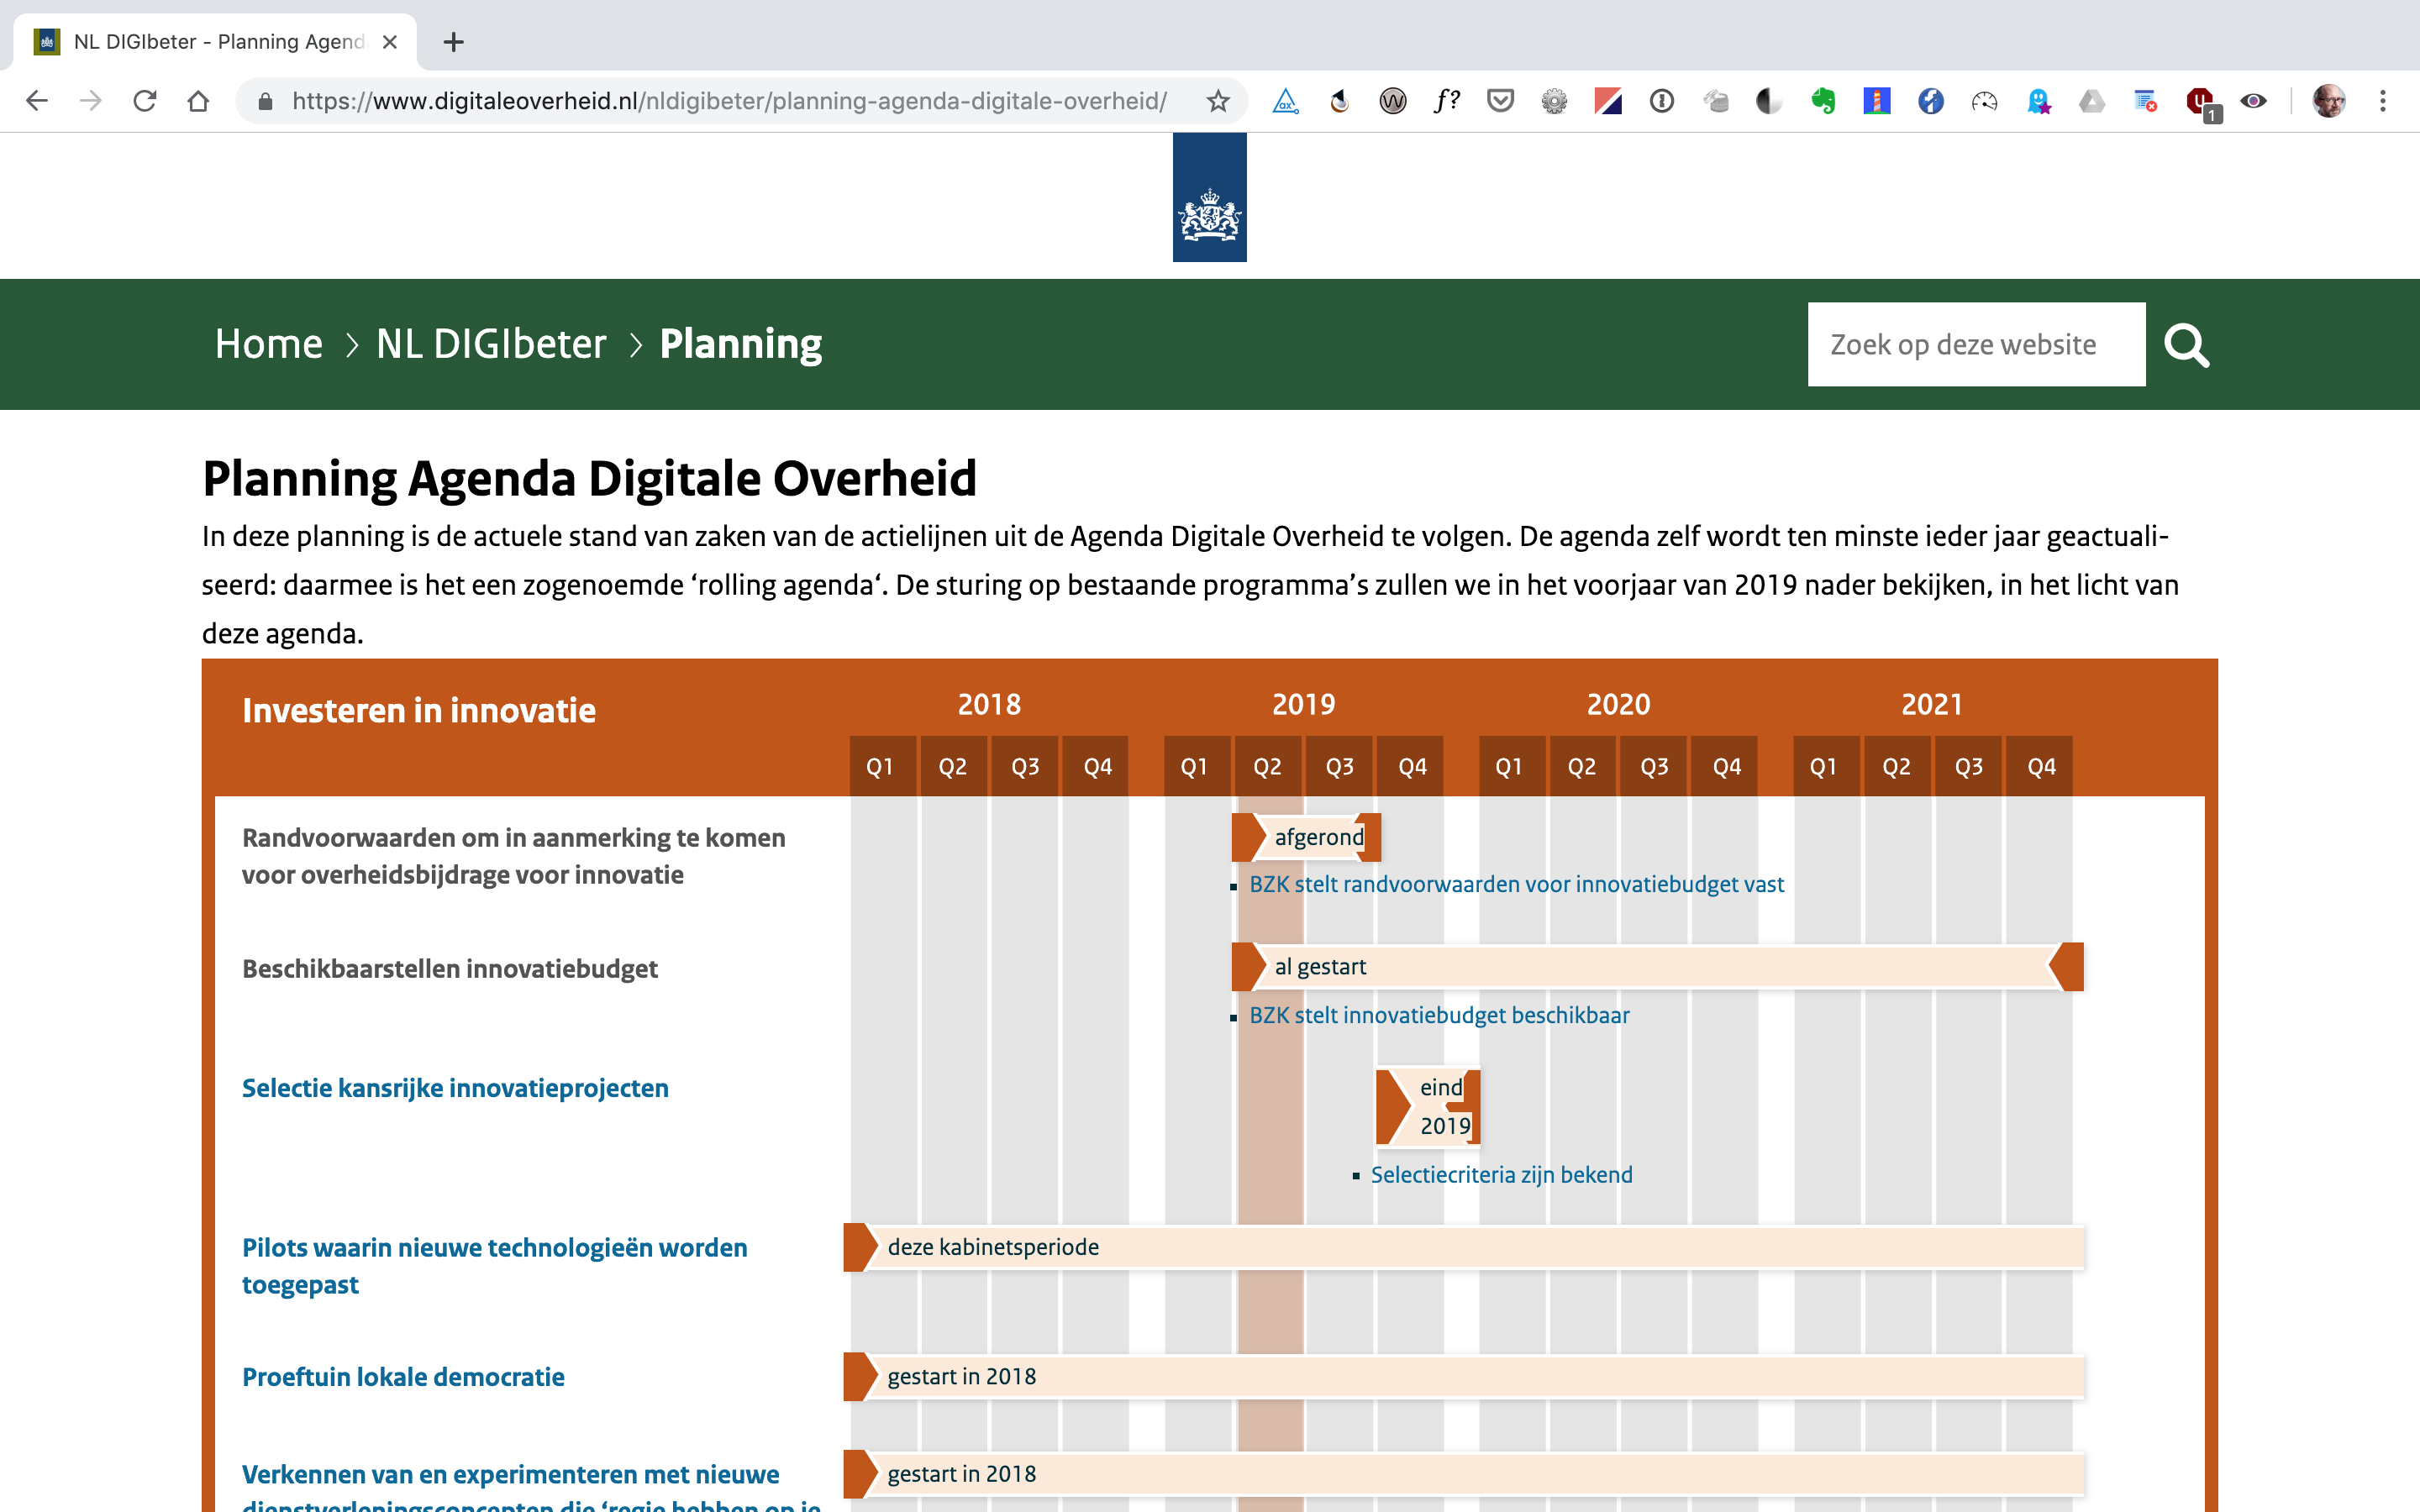Reload the page with the refresh icon
Viewport: 2420px width, 1512px height.
coord(145,101)
